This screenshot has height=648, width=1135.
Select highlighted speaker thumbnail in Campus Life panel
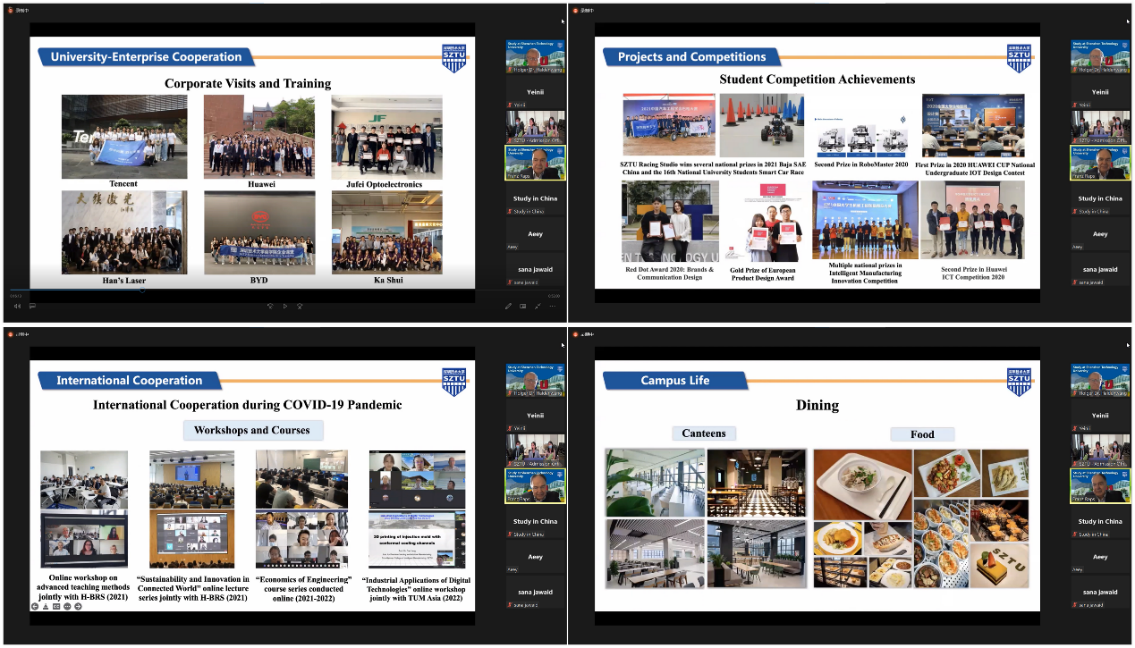tap(1100, 486)
